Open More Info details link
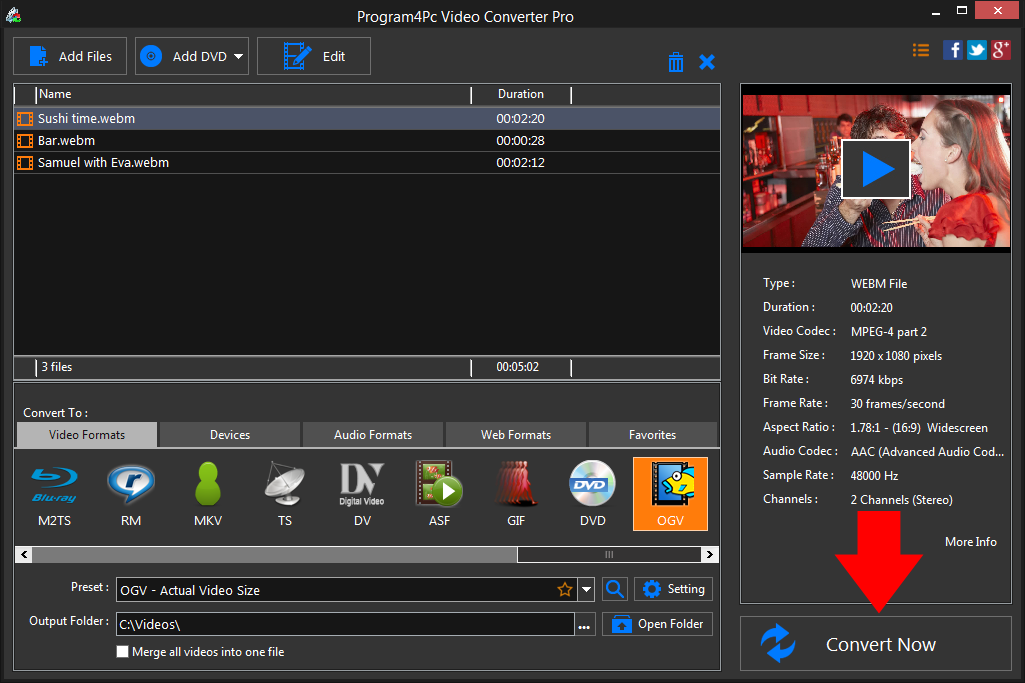1025x683 pixels. click(x=969, y=541)
